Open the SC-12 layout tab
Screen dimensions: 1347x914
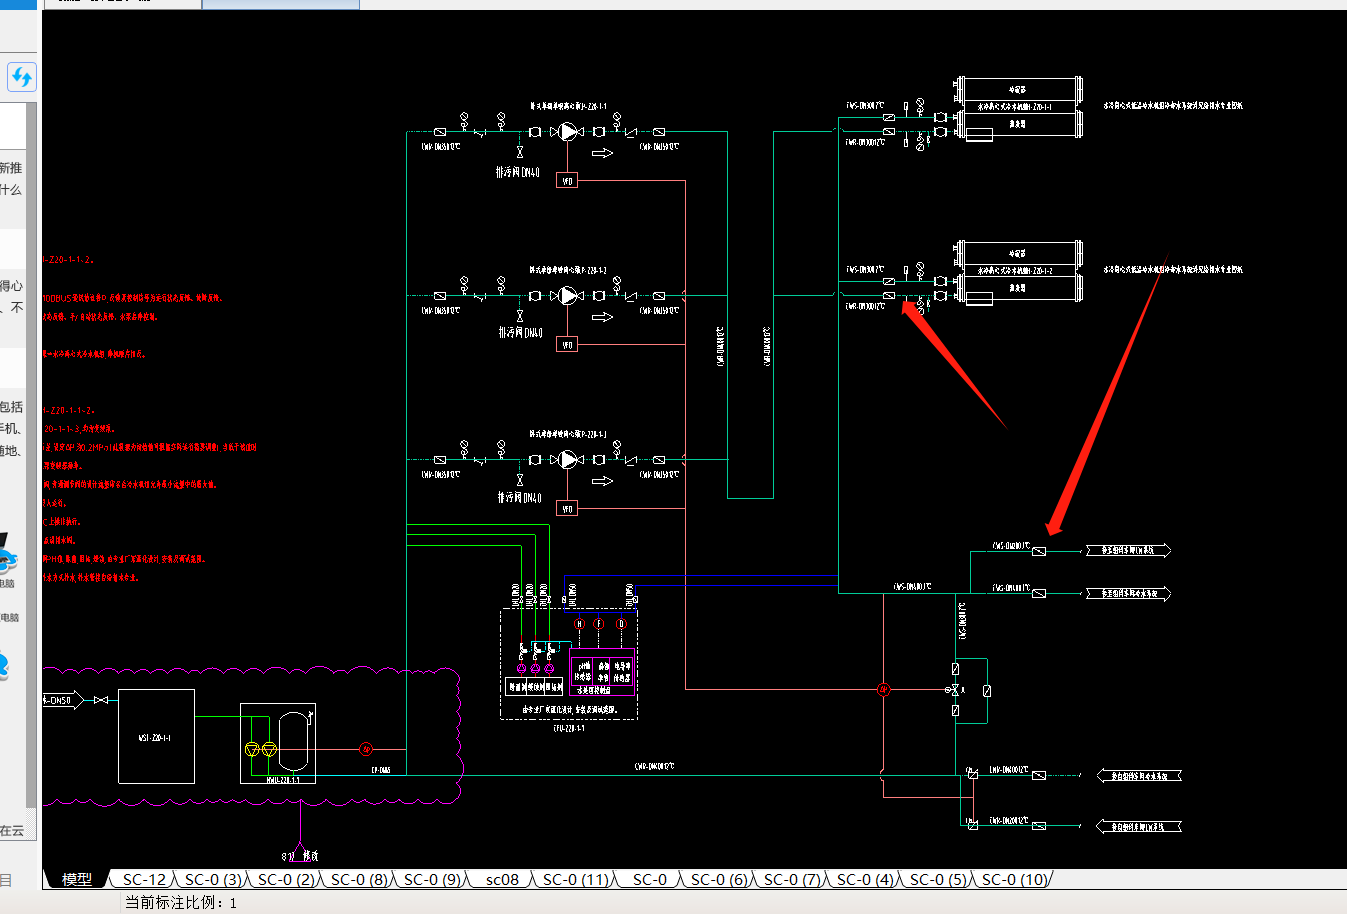tap(144, 880)
